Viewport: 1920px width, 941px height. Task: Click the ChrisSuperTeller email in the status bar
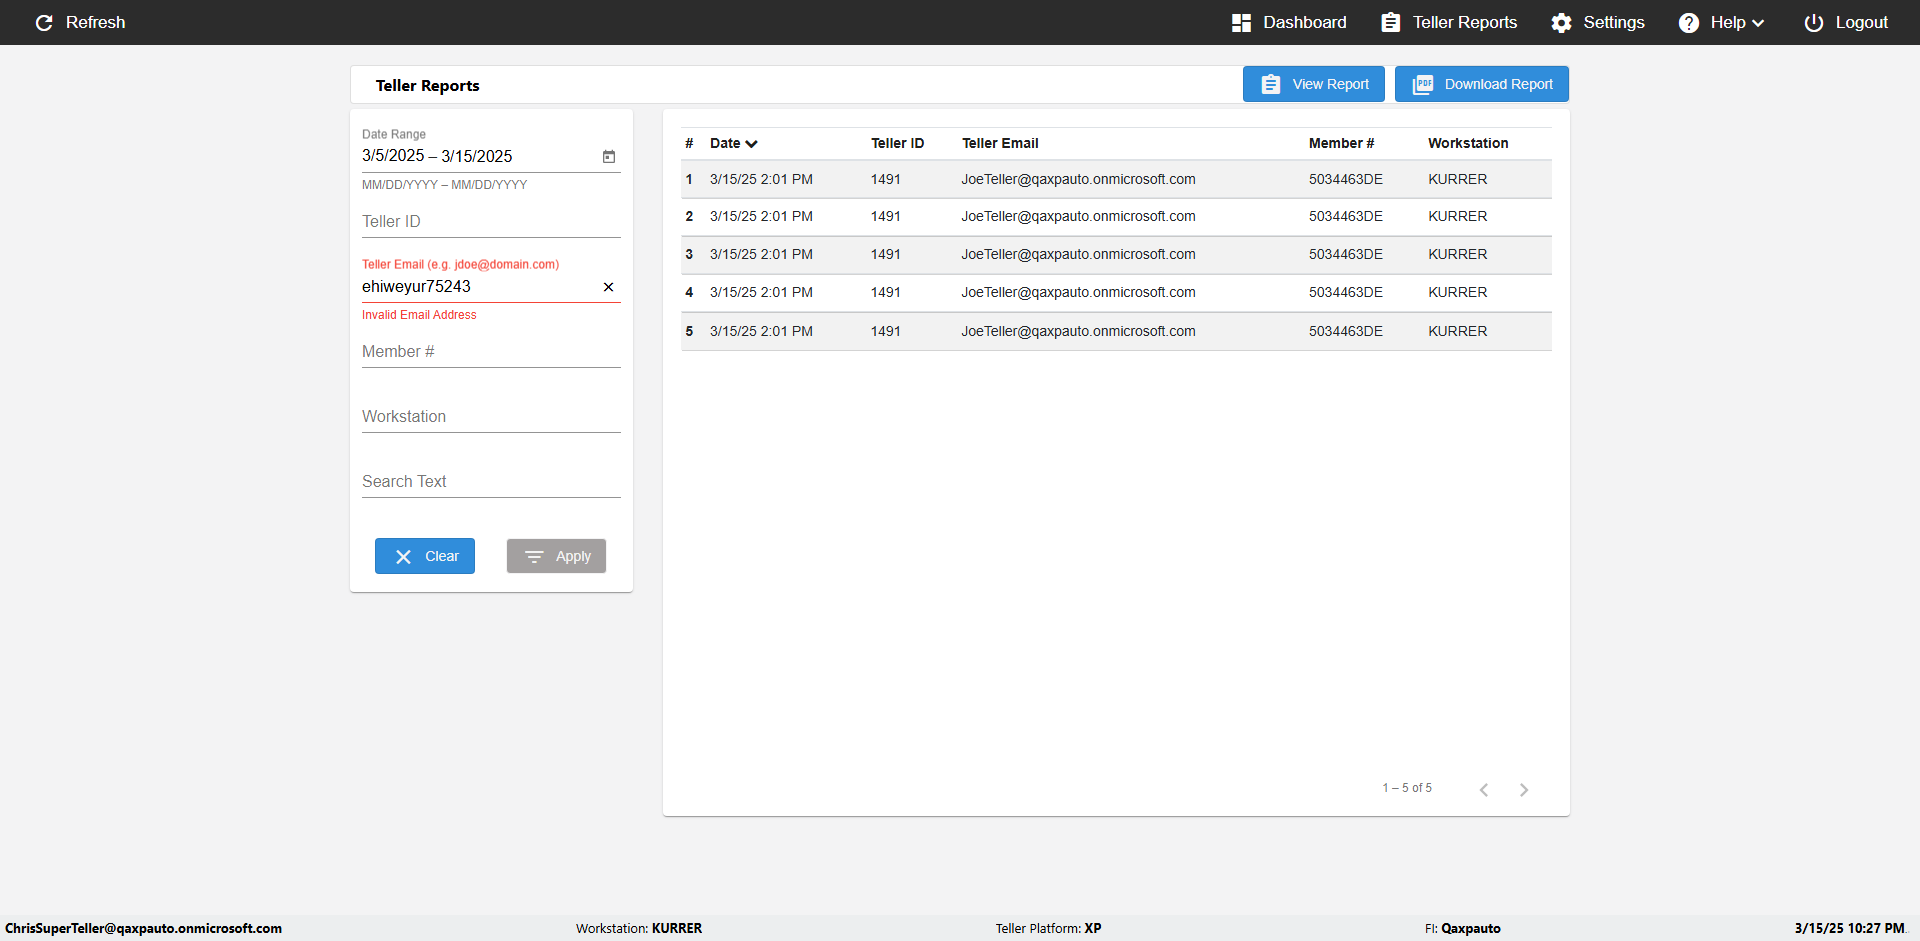143,928
